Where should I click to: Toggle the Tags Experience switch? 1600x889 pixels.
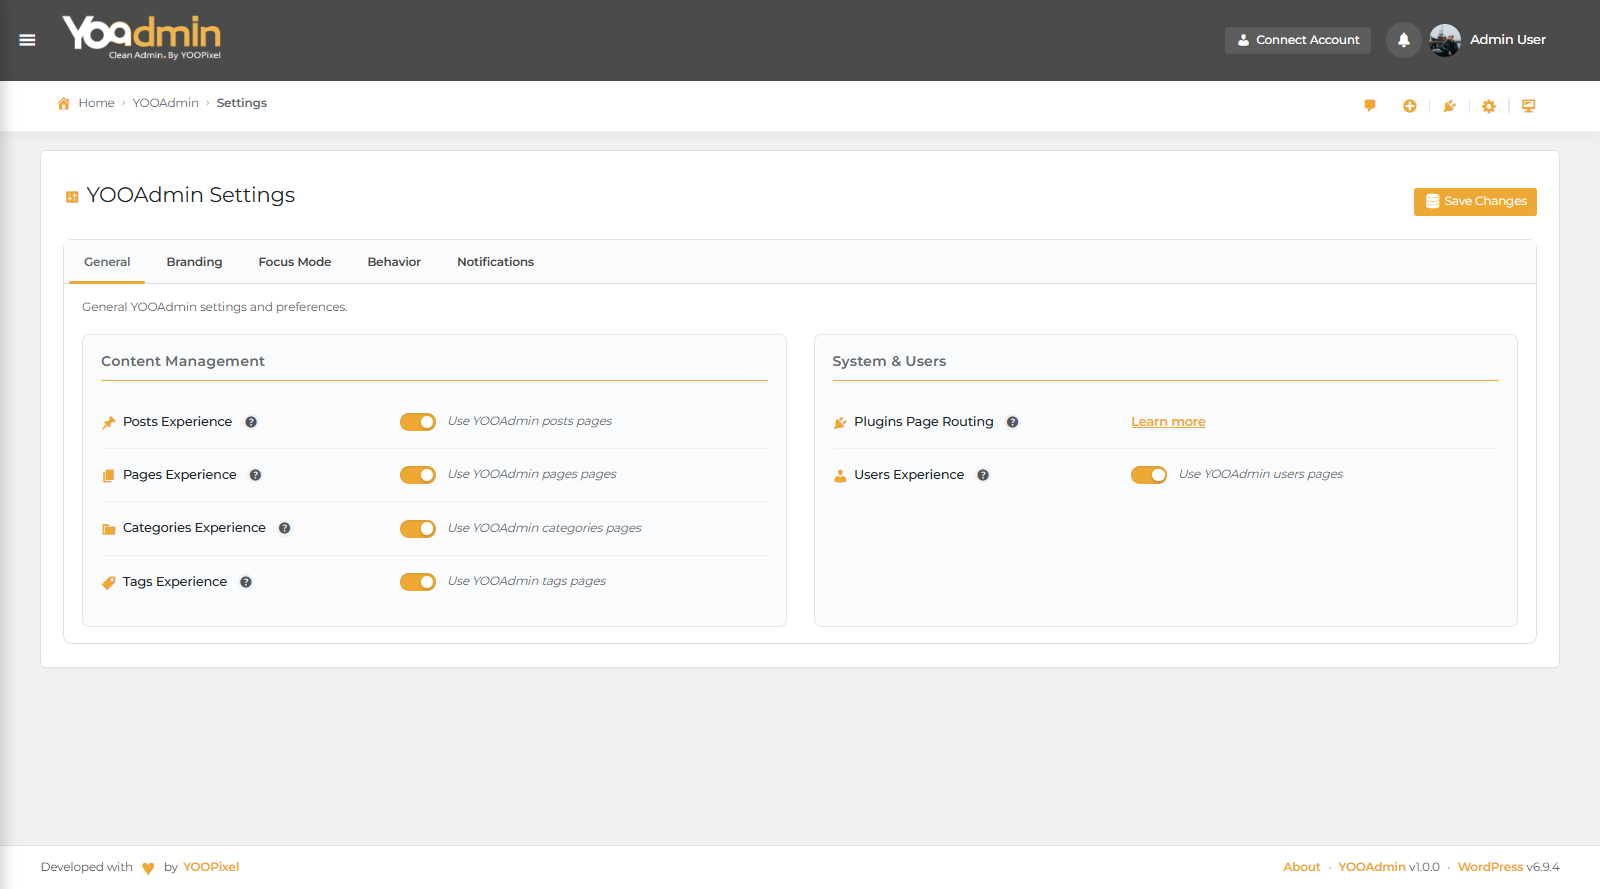pyautogui.click(x=418, y=582)
